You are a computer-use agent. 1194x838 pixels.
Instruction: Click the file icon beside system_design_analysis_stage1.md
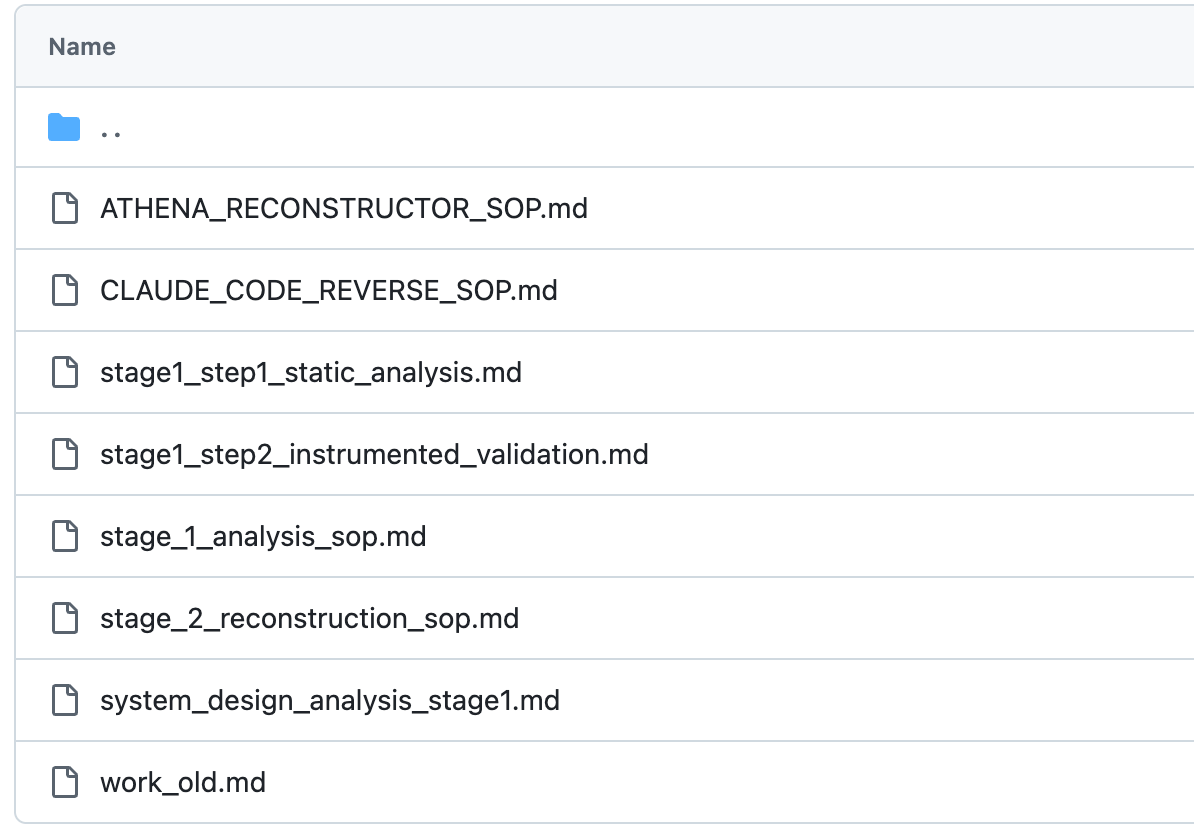(65, 700)
